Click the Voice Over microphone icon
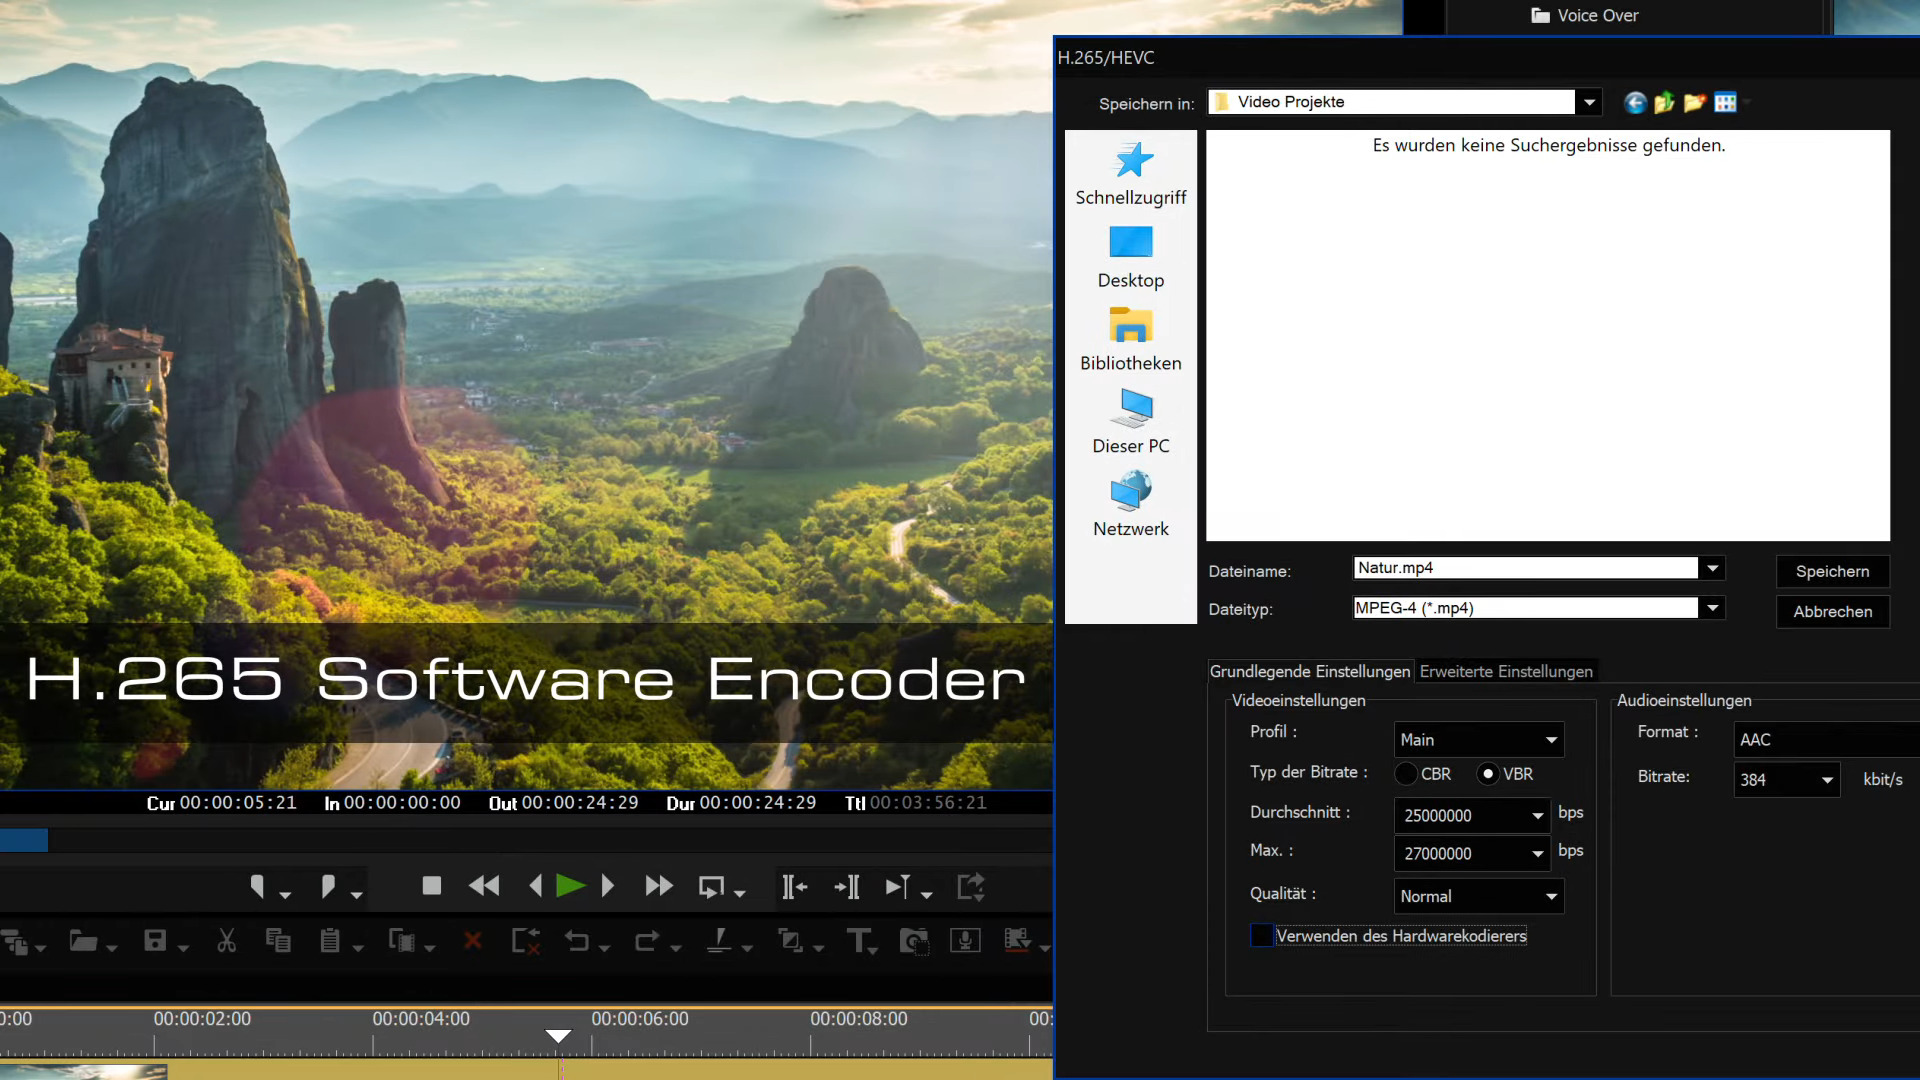1920x1080 pixels. click(965, 941)
